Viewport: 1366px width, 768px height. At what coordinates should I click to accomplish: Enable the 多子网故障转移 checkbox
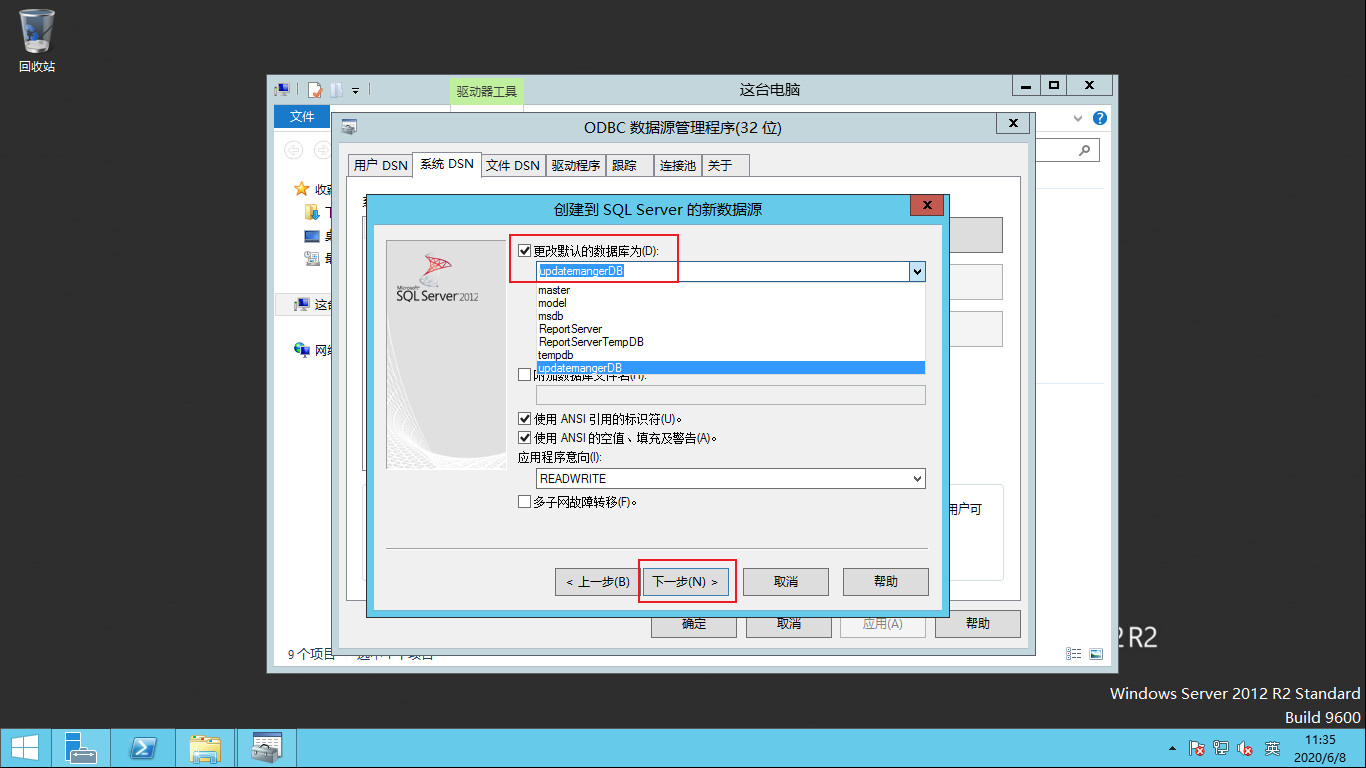pyautogui.click(x=525, y=501)
